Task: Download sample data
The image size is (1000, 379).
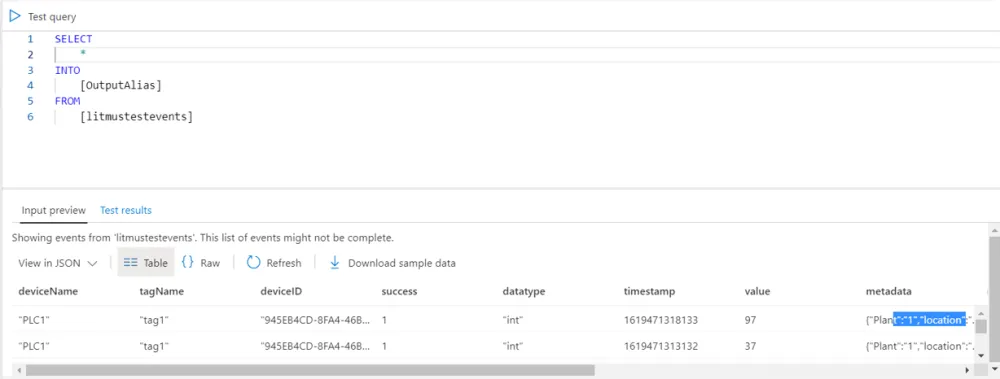Action: 392,263
